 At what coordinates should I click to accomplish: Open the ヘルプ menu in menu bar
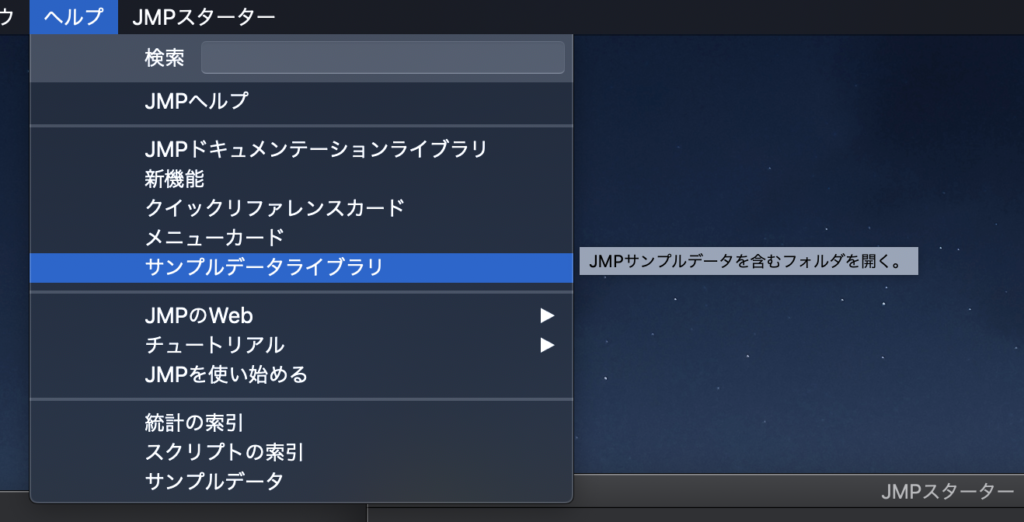click(x=74, y=17)
